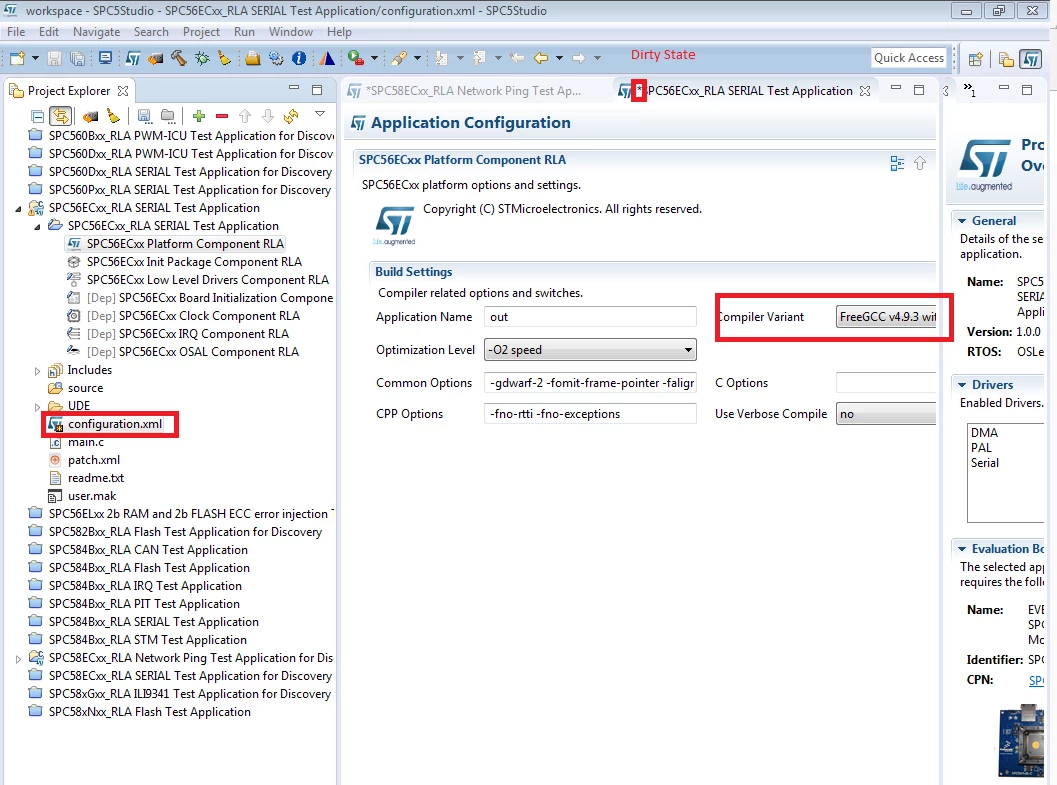Click the Application Name field
Image resolution: width=1057 pixels, height=785 pixels.
click(590, 317)
